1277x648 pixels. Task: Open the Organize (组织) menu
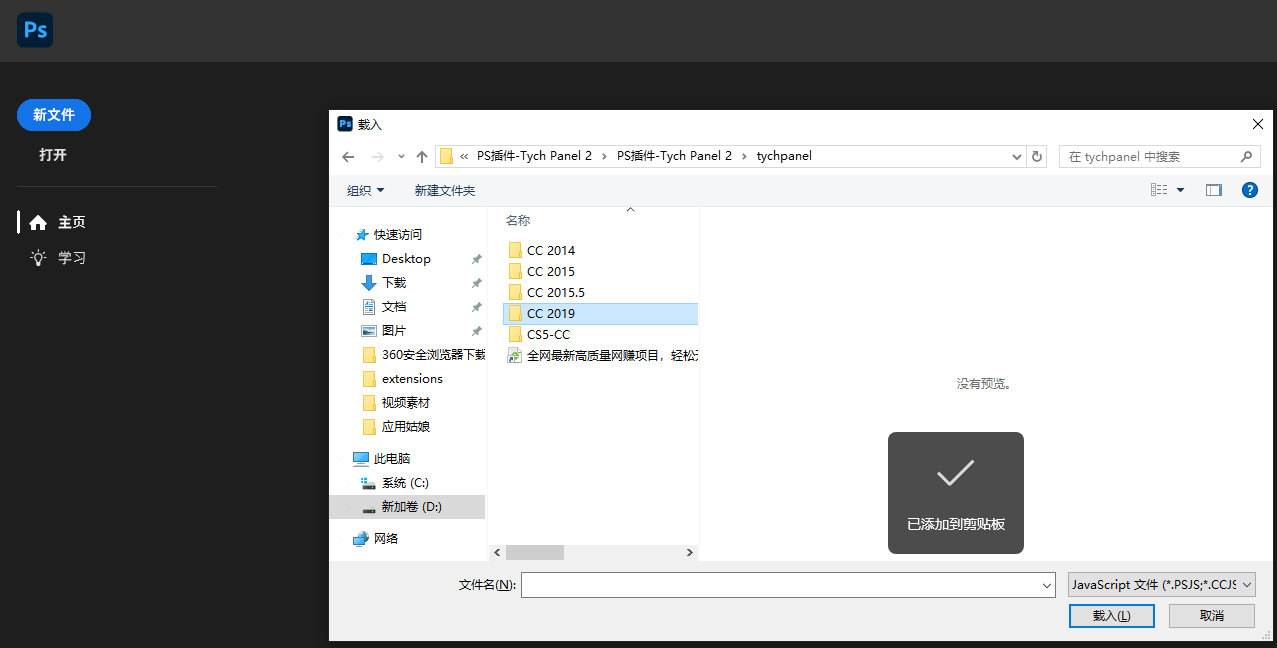coord(366,190)
